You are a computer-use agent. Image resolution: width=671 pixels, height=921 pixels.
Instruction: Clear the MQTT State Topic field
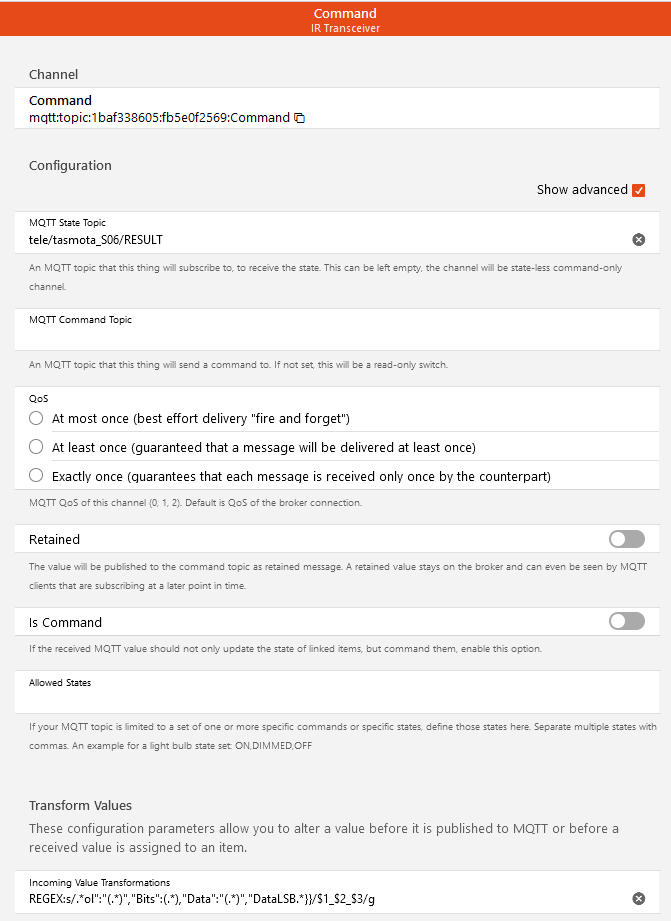coord(639,240)
